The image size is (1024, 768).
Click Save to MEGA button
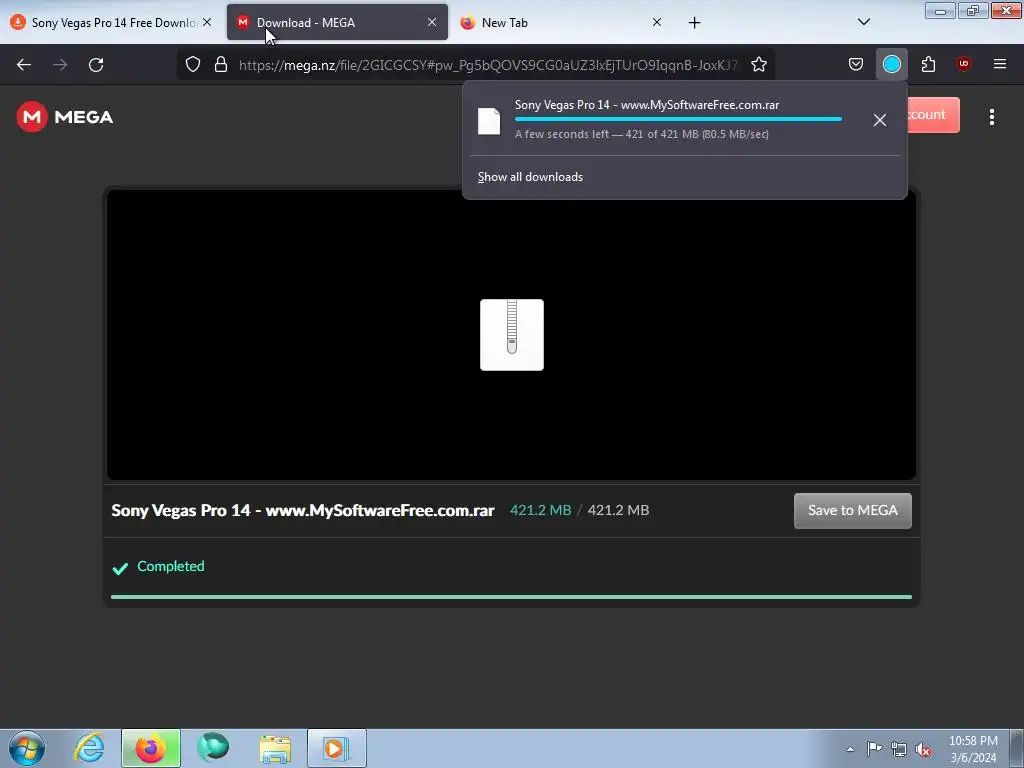pos(852,511)
